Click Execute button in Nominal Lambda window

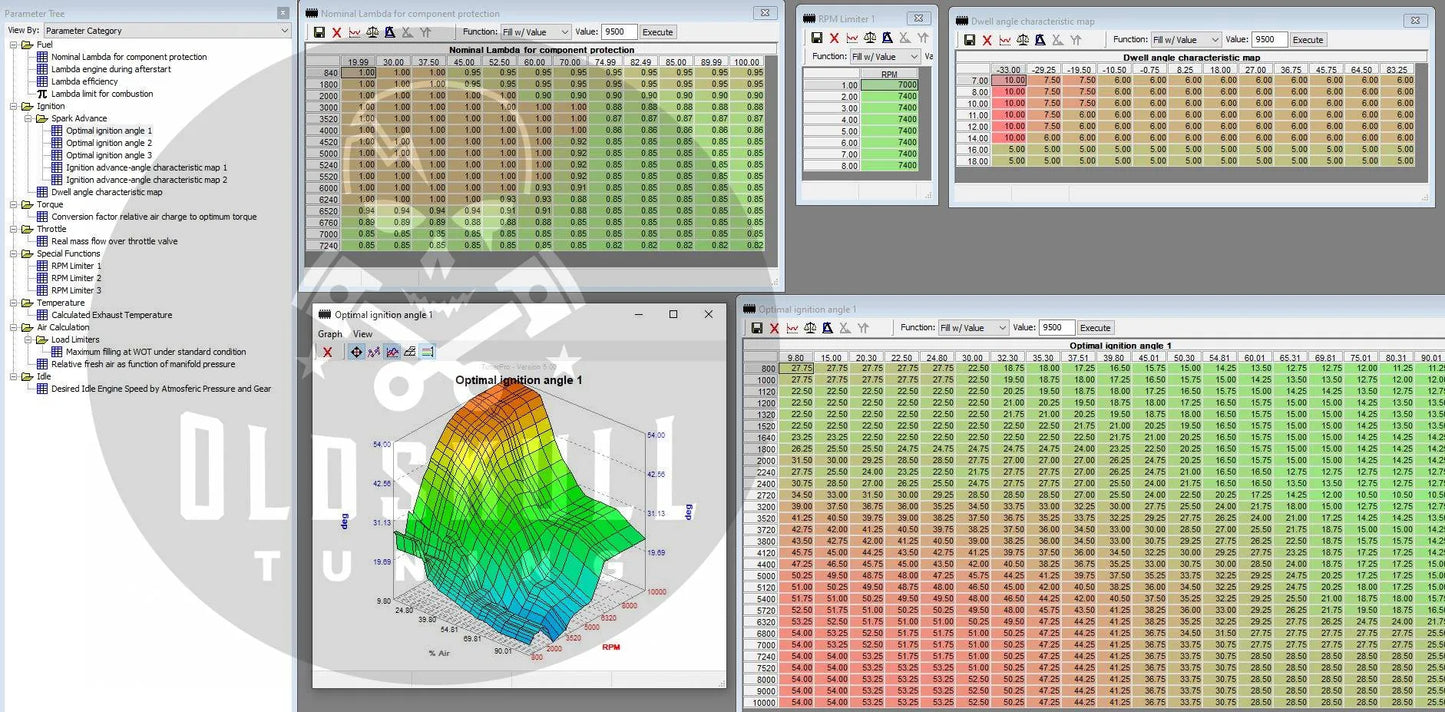click(657, 32)
